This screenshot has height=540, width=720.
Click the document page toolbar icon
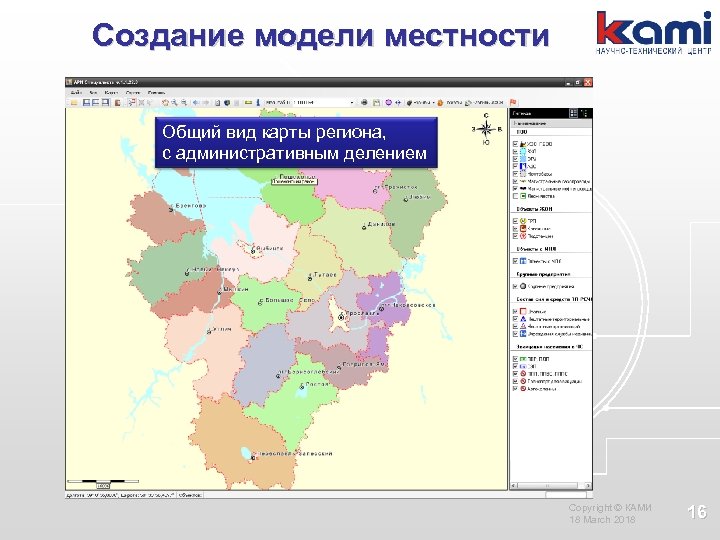coord(218,102)
